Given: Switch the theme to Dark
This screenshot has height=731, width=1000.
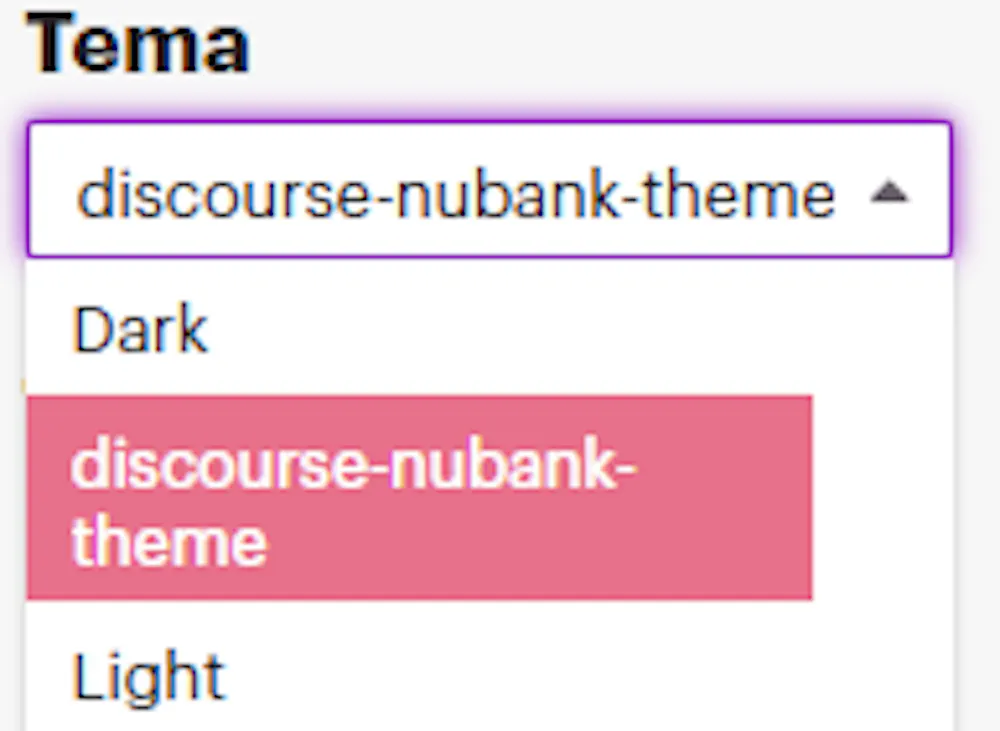Looking at the screenshot, I should [x=140, y=330].
